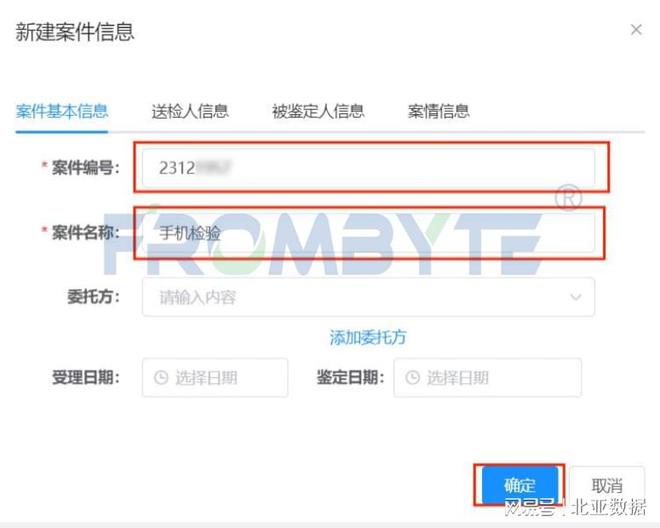Click the 委托方 field label
660x528 pixels.
coord(93,297)
